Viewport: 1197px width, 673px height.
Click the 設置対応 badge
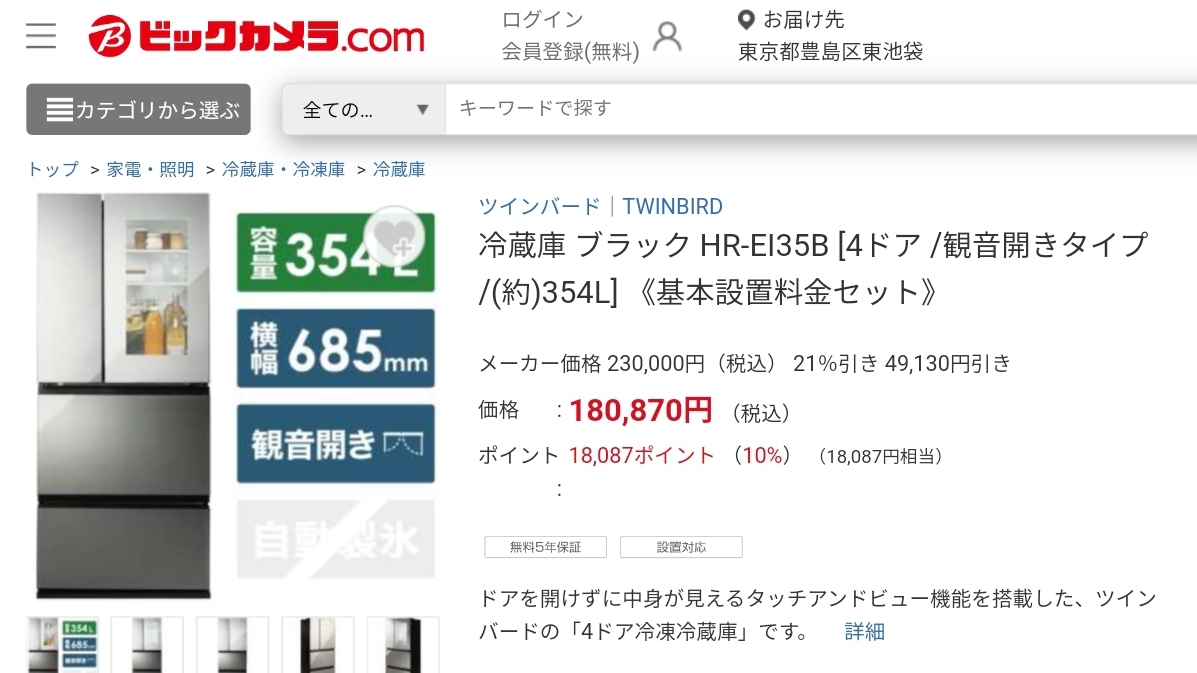pos(681,547)
